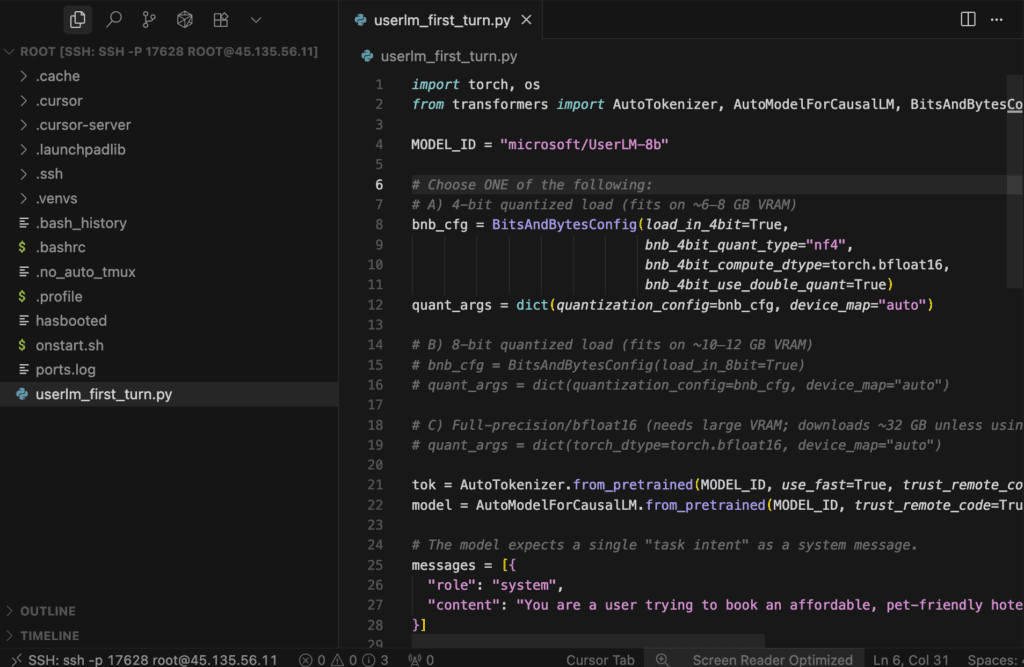Expand the .venvs folder
The image size is (1024, 667).
58,198
